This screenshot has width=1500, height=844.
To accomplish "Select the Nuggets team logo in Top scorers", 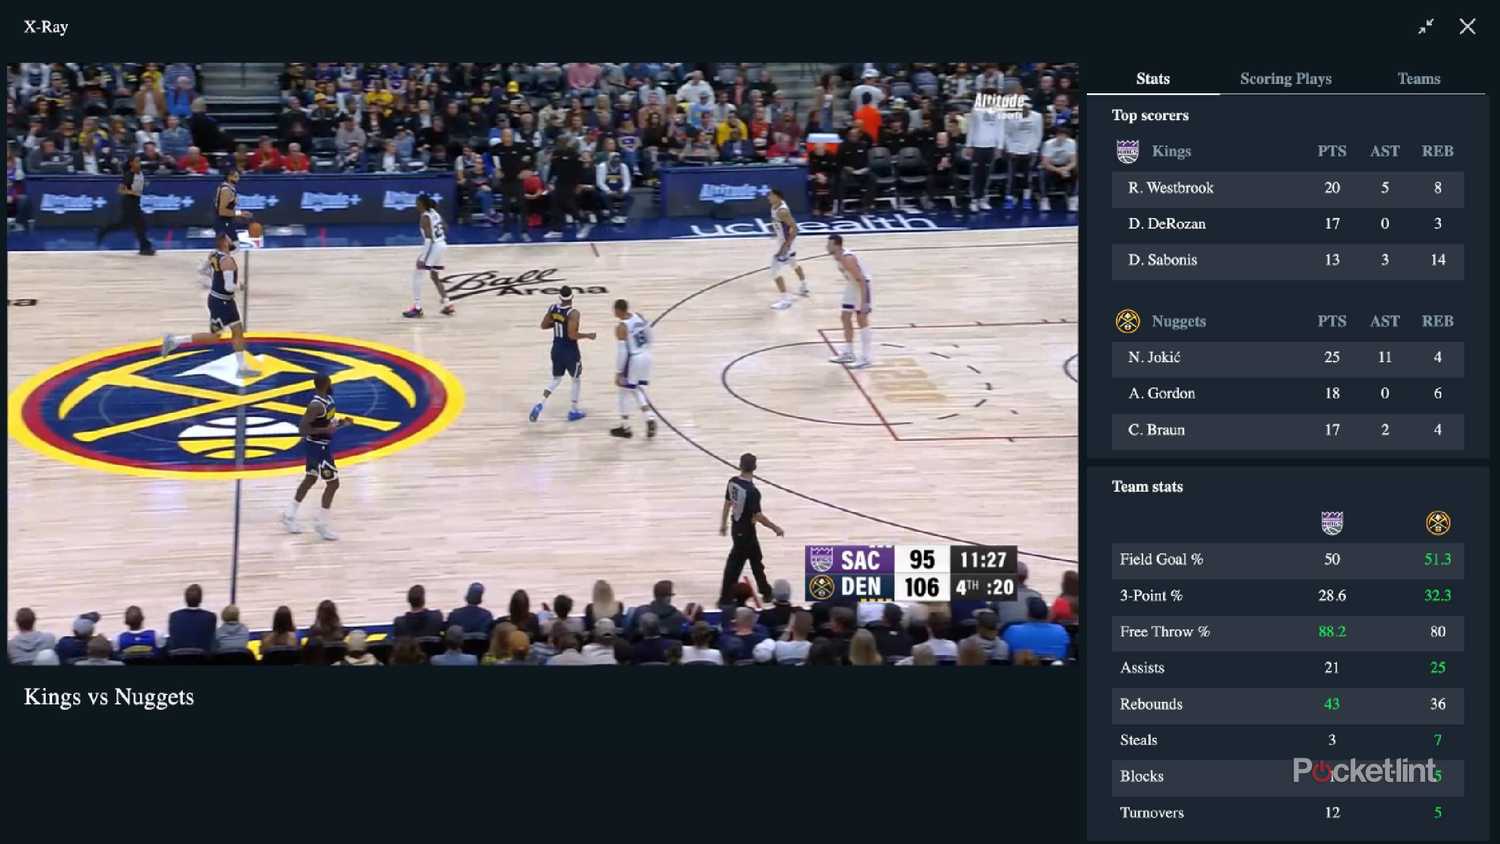I will tap(1128, 321).
